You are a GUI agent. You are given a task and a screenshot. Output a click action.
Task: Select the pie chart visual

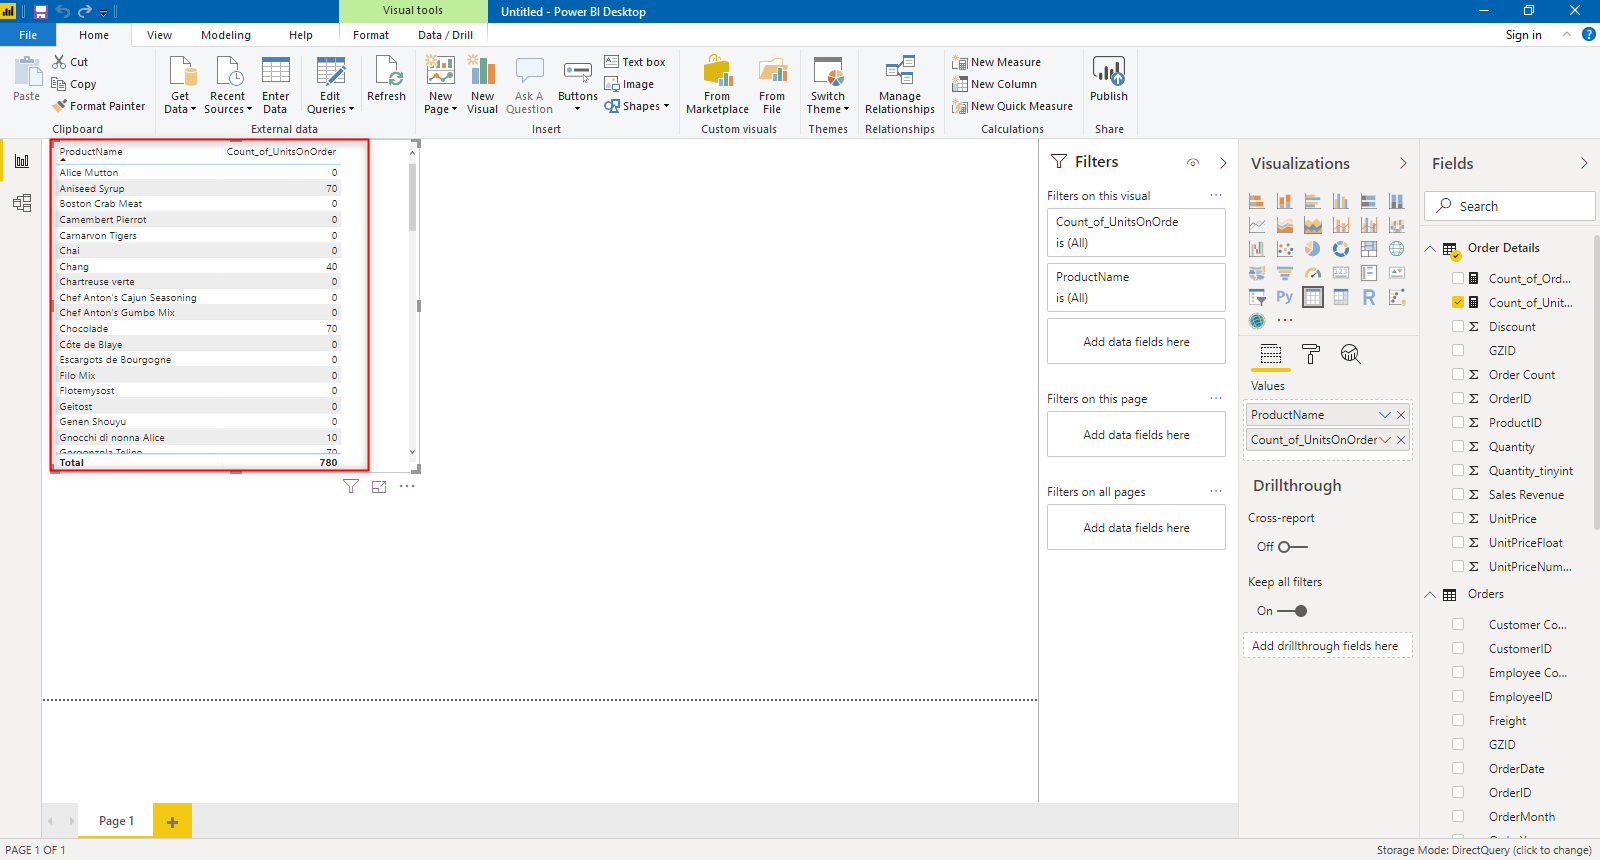point(1313,249)
